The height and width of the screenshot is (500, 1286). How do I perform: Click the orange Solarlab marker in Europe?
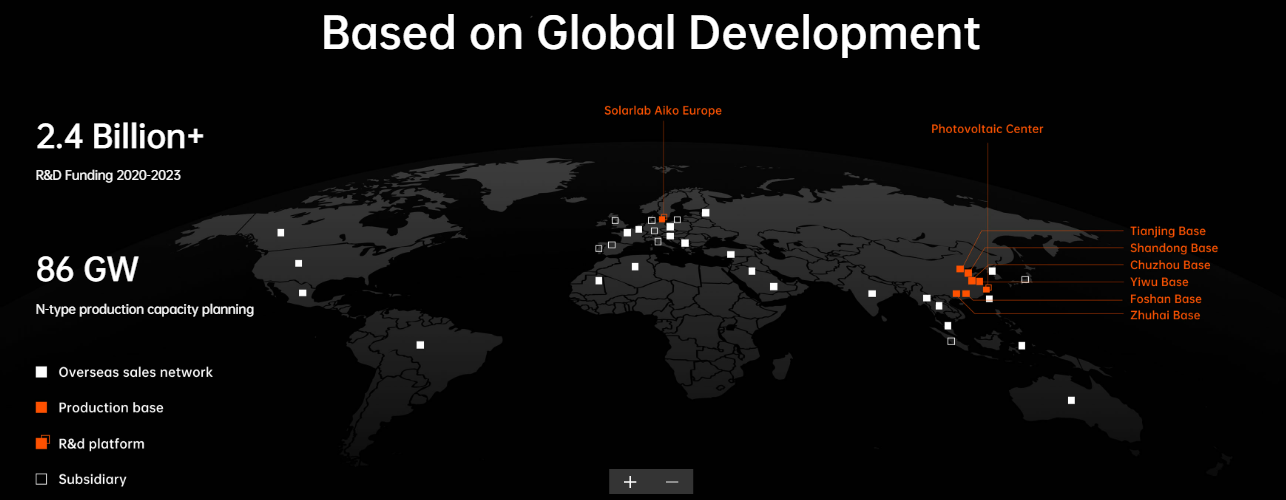662,219
